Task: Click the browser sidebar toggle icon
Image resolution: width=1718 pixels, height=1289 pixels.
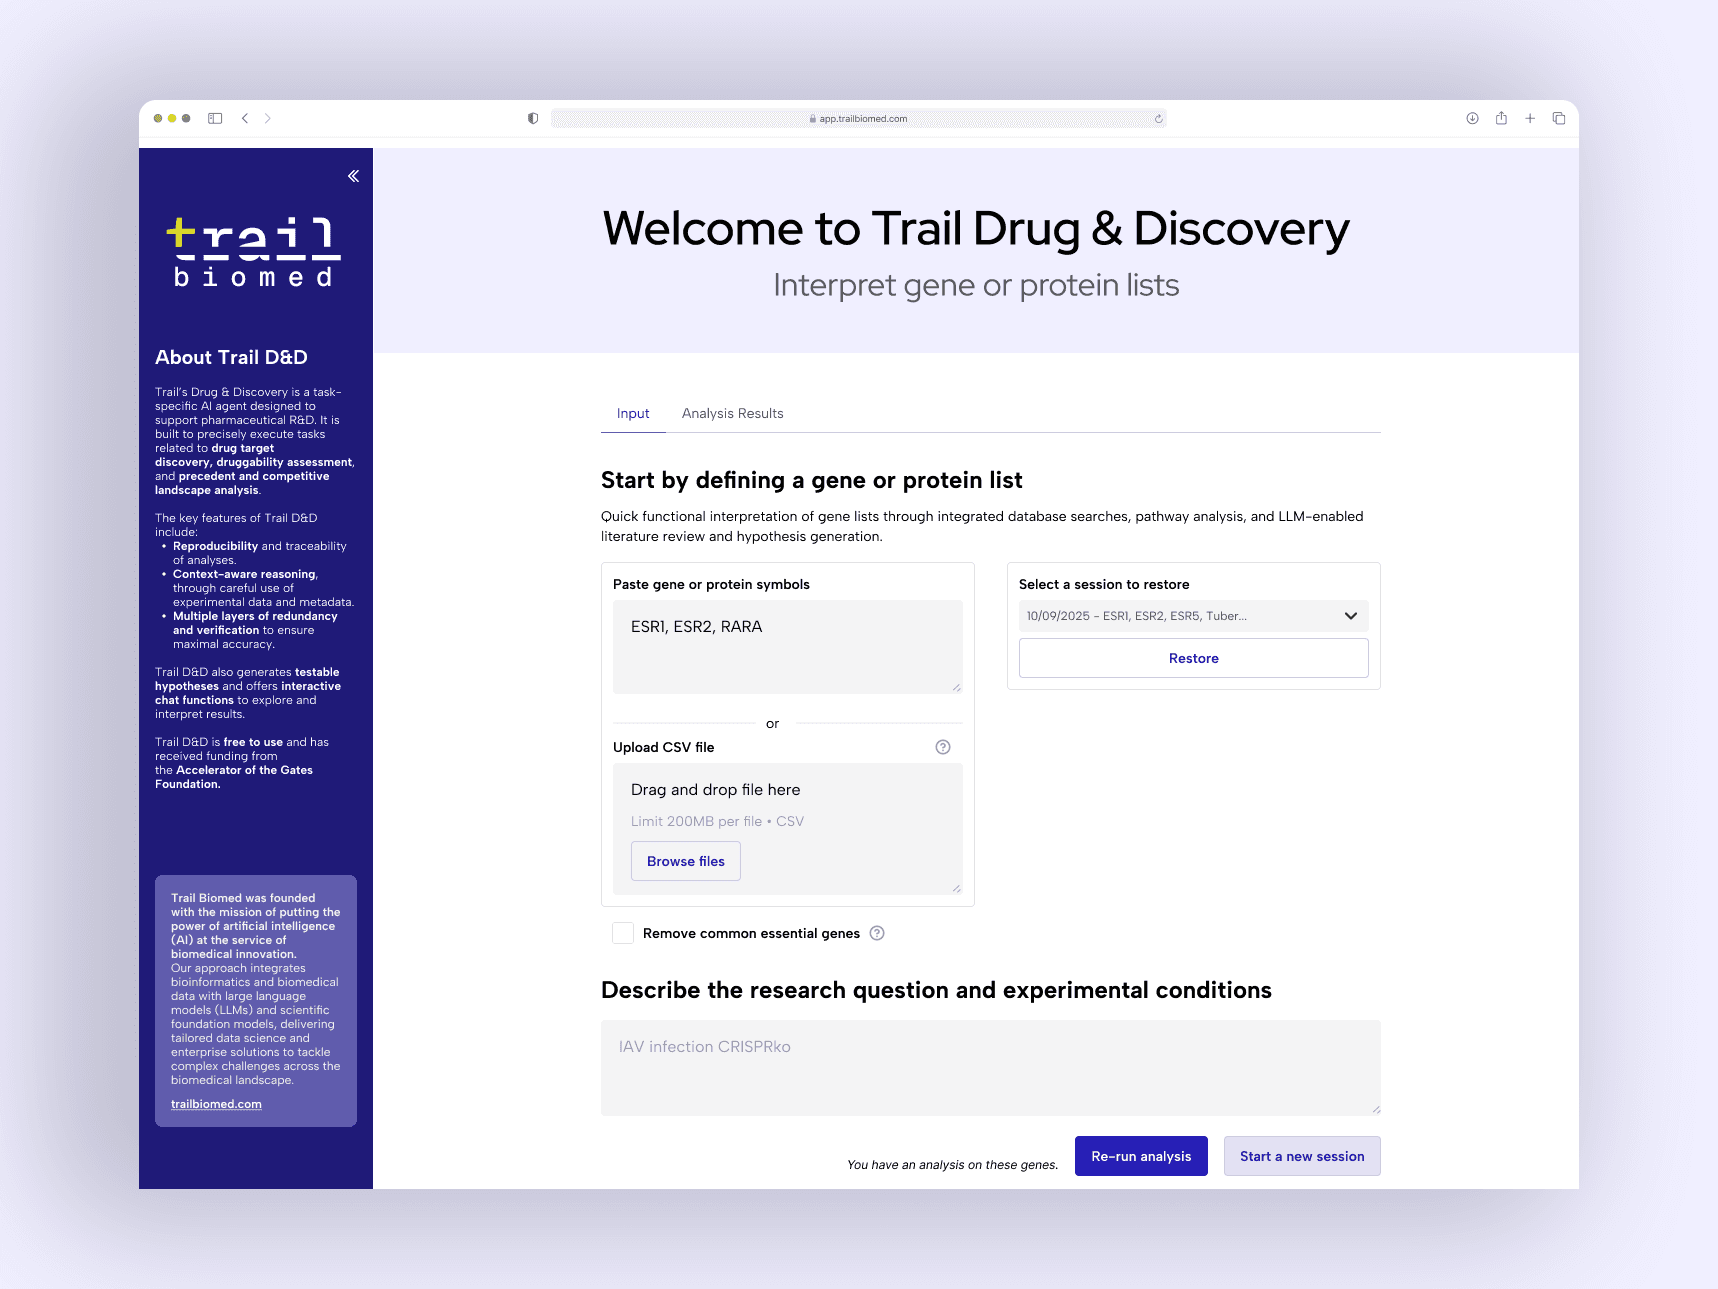Action: [x=215, y=118]
